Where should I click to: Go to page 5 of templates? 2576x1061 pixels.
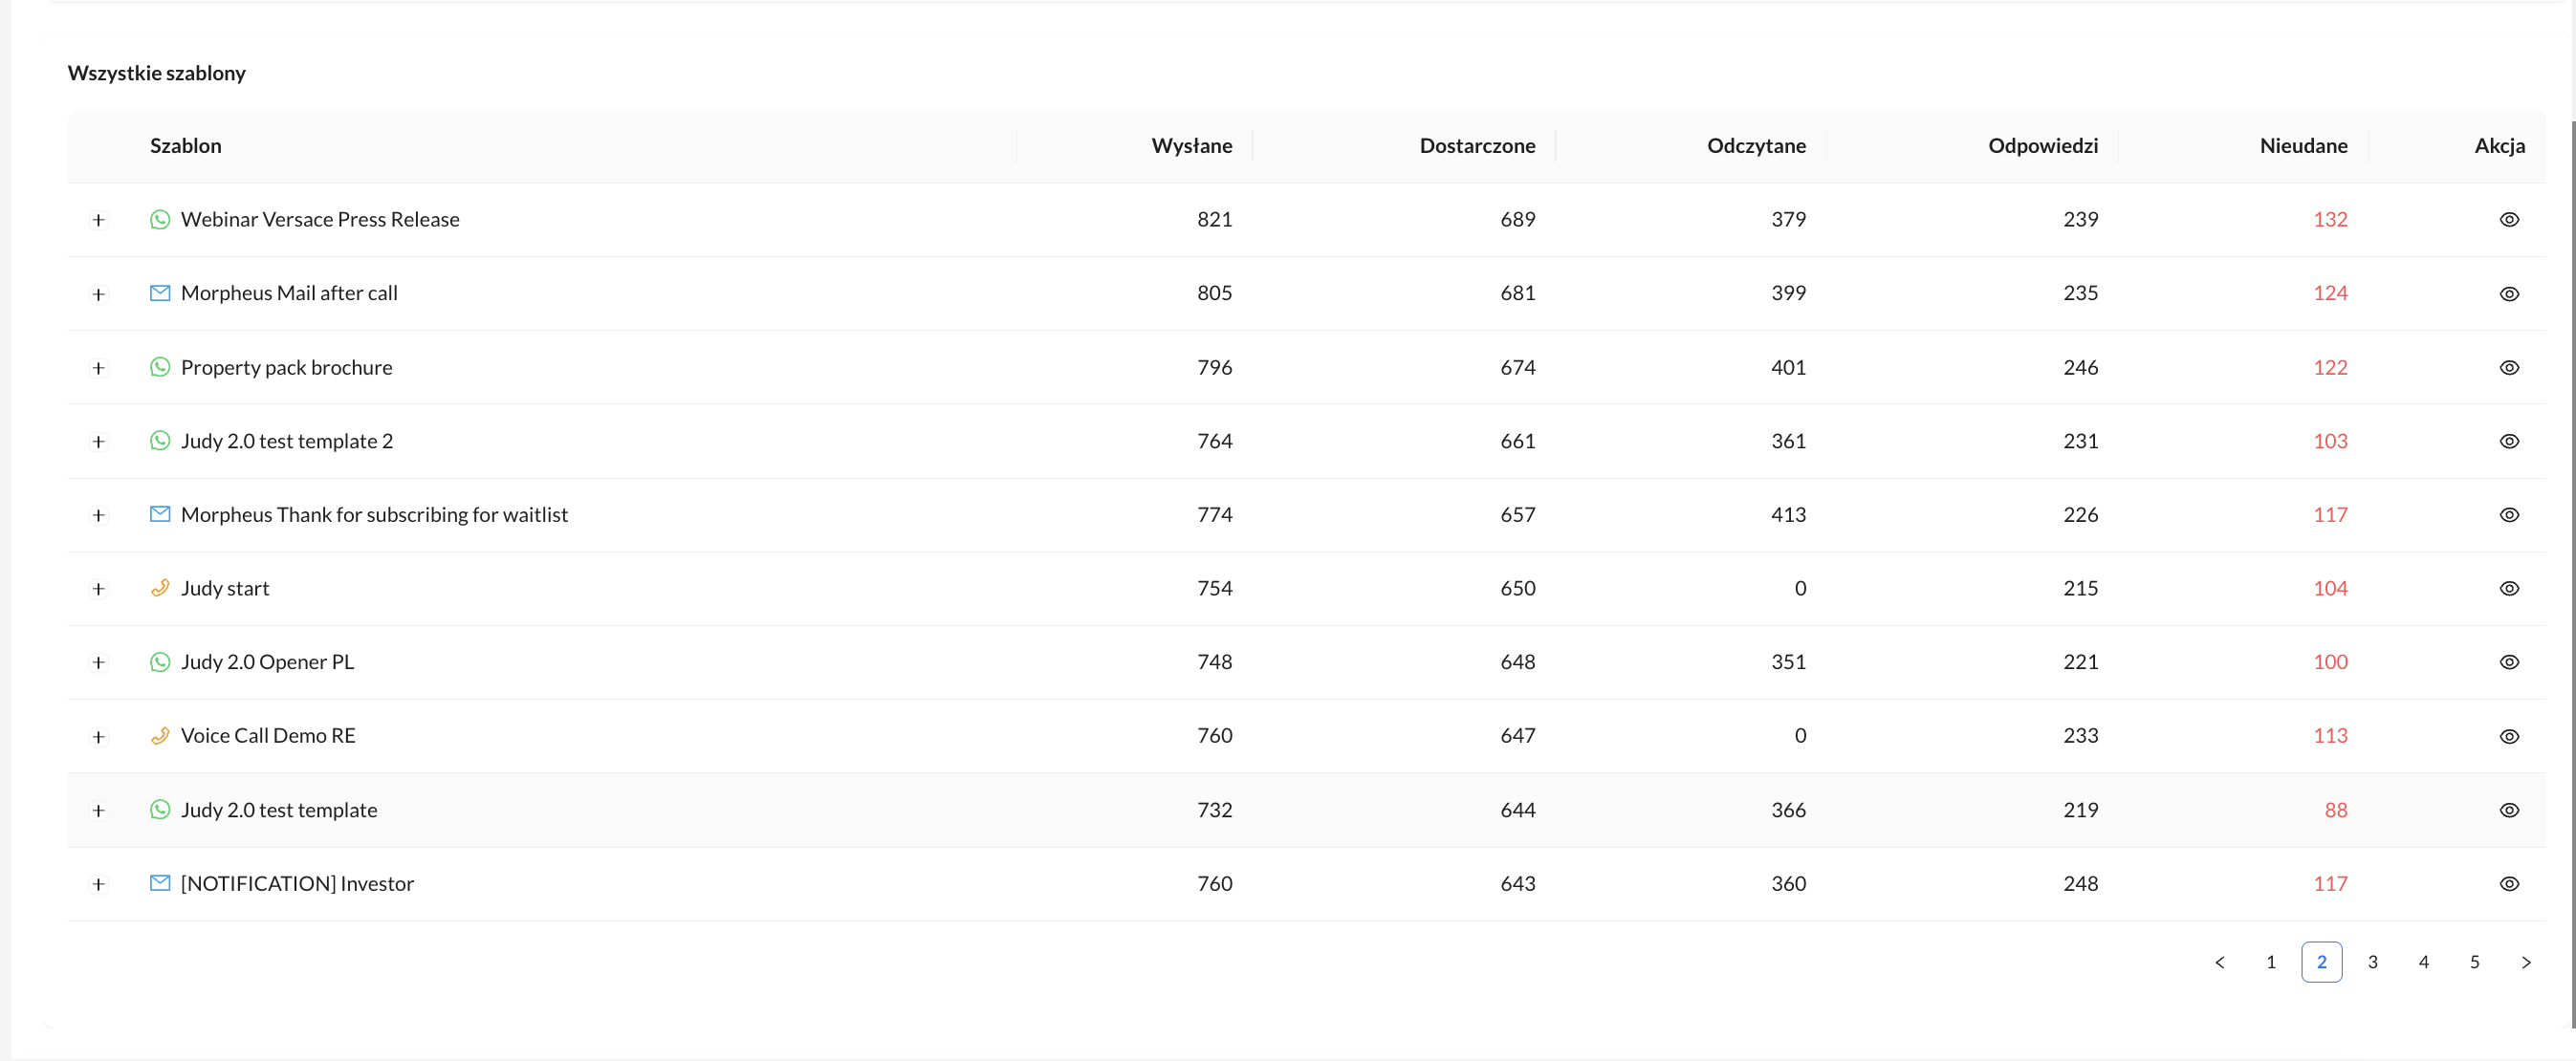[2474, 962]
